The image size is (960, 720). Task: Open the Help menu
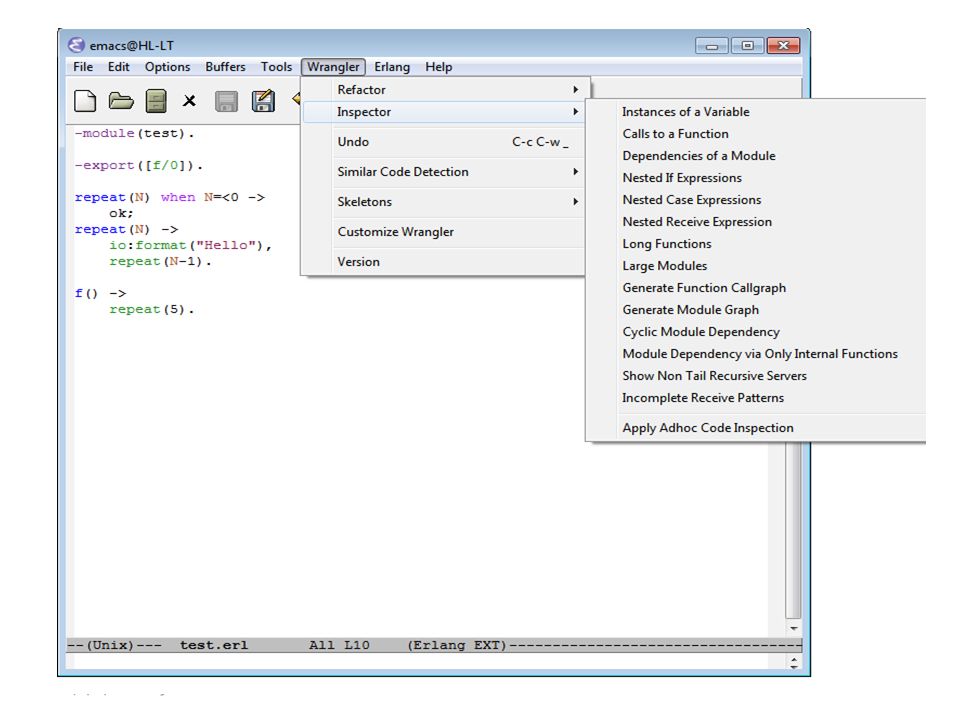point(438,67)
